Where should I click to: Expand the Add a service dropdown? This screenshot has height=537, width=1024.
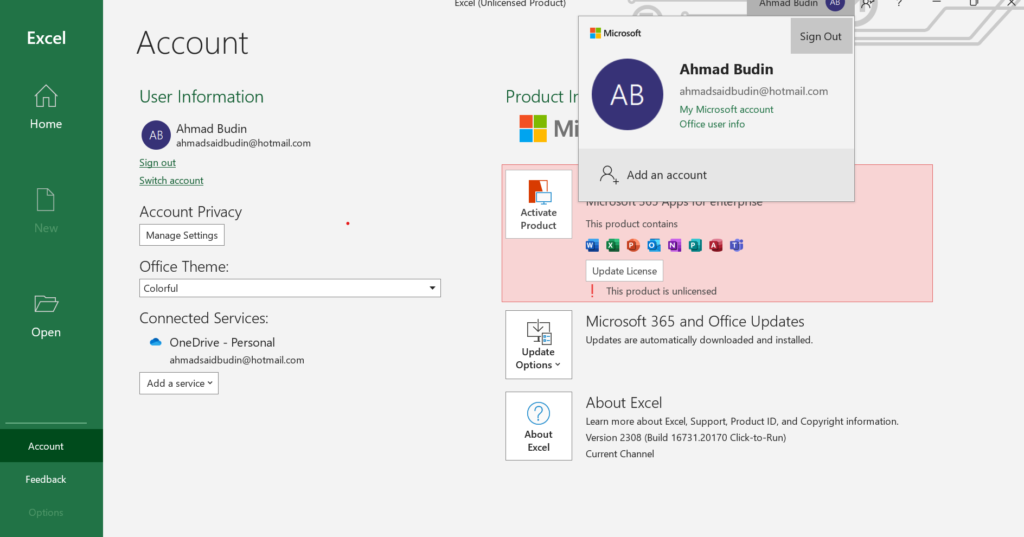pyautogui.click(x=179, y=383)
